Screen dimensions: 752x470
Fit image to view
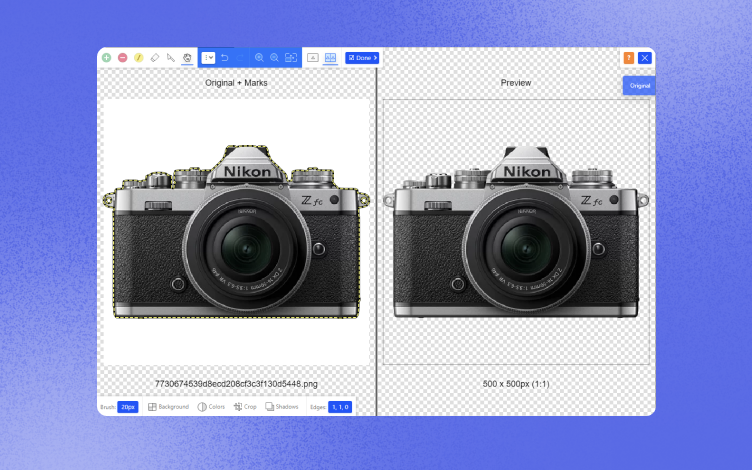tap(291, 58)
